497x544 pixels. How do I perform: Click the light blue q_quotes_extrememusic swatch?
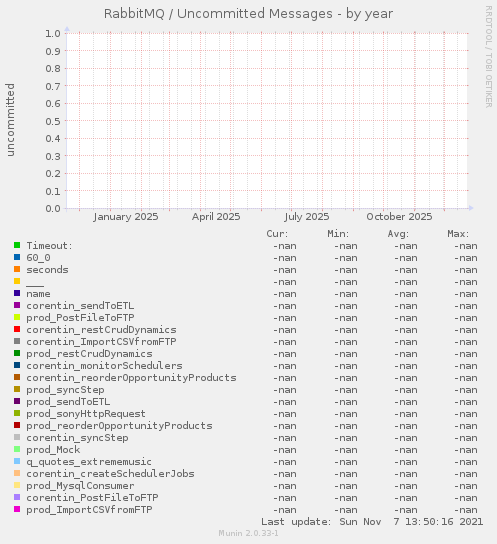[17, 461]
